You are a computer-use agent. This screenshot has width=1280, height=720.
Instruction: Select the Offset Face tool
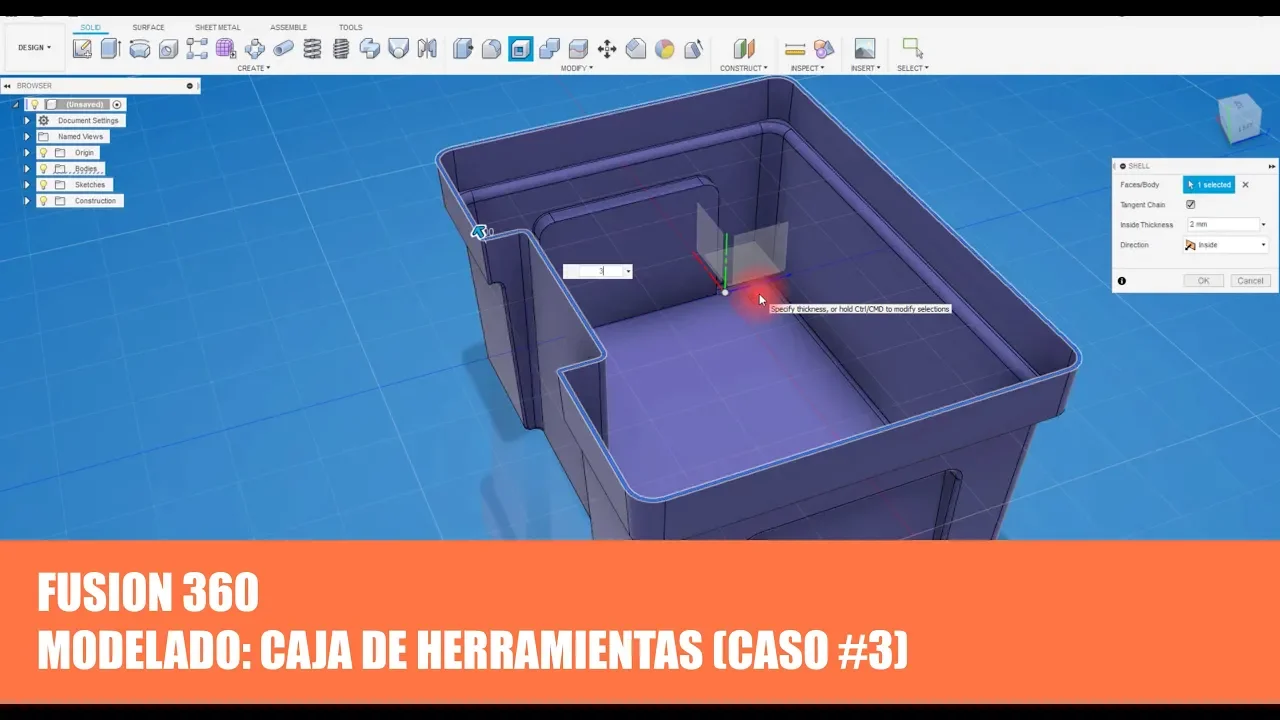[x=578, y=48]
